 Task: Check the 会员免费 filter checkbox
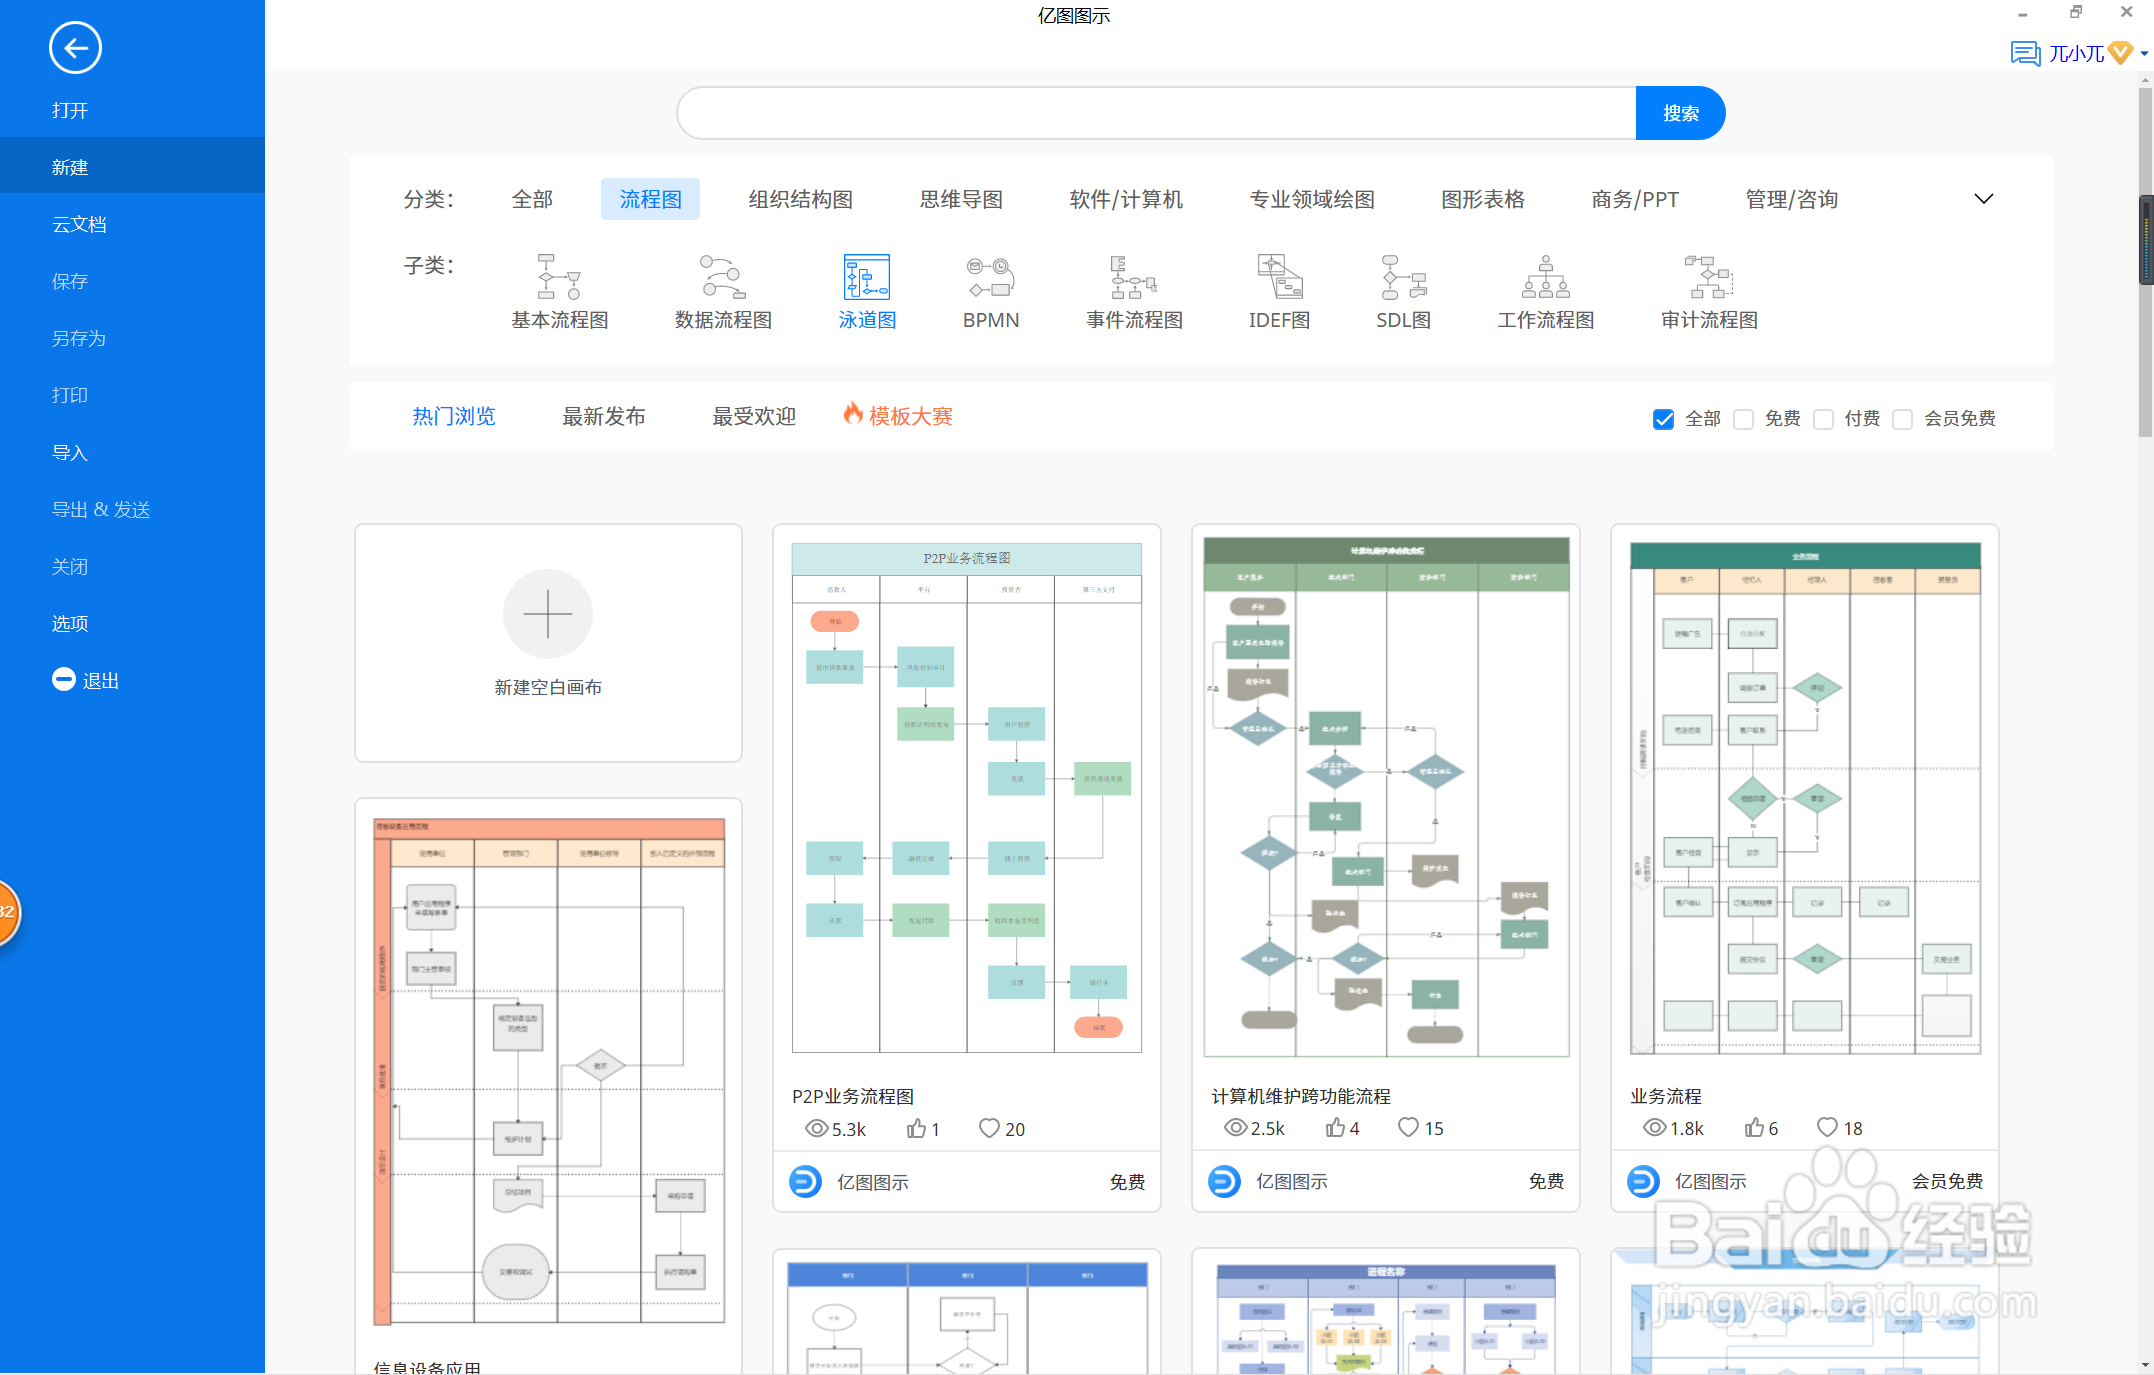pos(1902,419)
